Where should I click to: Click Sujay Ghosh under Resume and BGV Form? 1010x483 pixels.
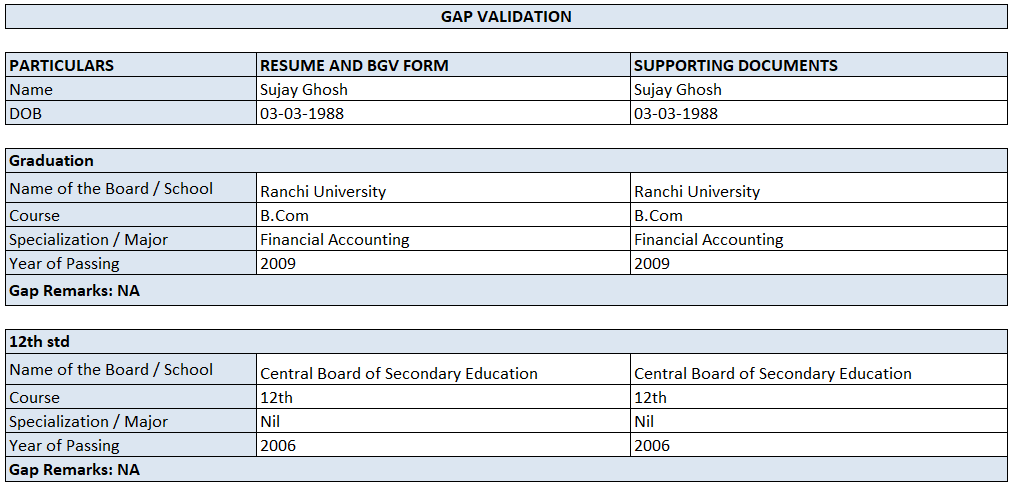tap(304, 90)
